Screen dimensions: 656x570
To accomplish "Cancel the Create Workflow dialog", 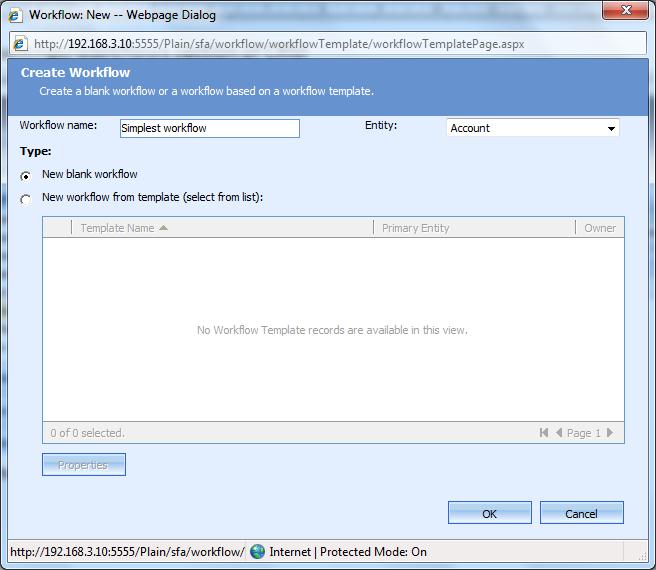I will tap(581, 513).
